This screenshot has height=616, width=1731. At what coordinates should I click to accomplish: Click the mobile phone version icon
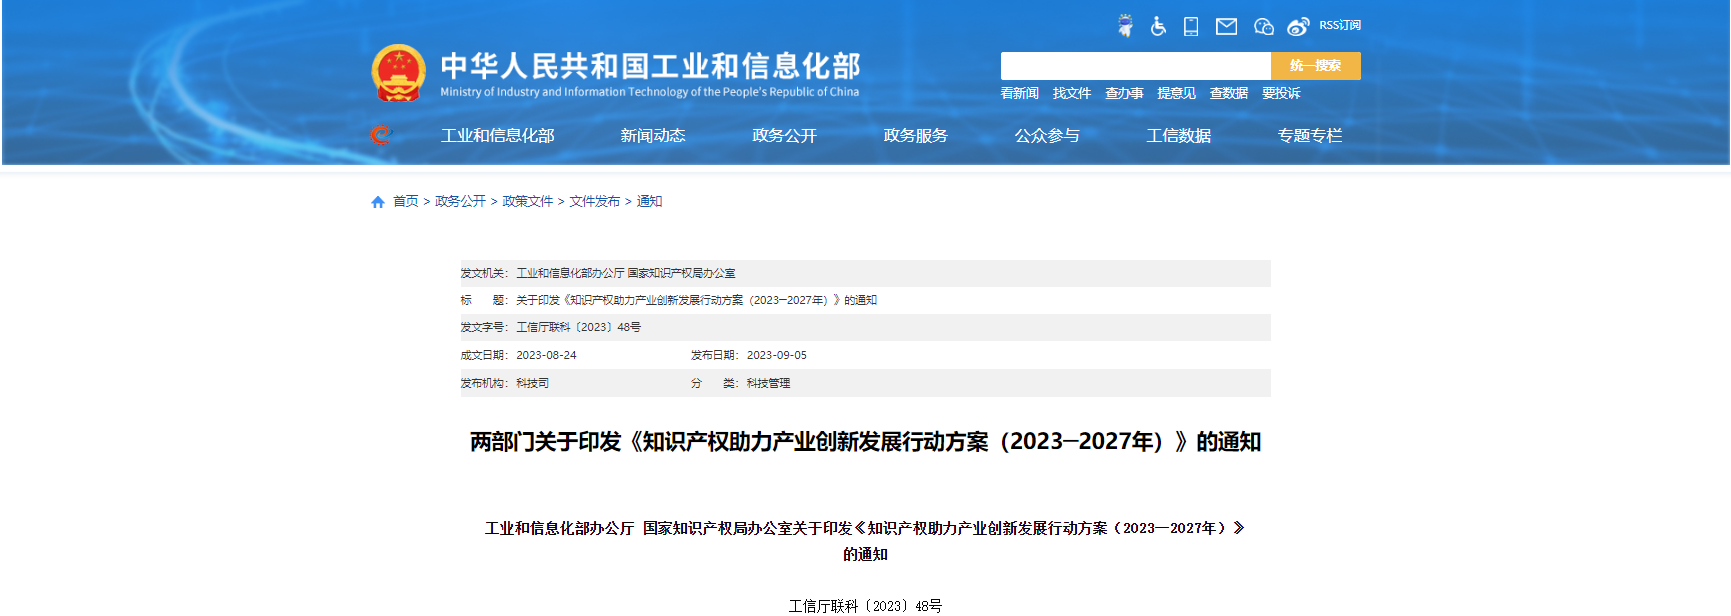click(x=1191, y=26)
